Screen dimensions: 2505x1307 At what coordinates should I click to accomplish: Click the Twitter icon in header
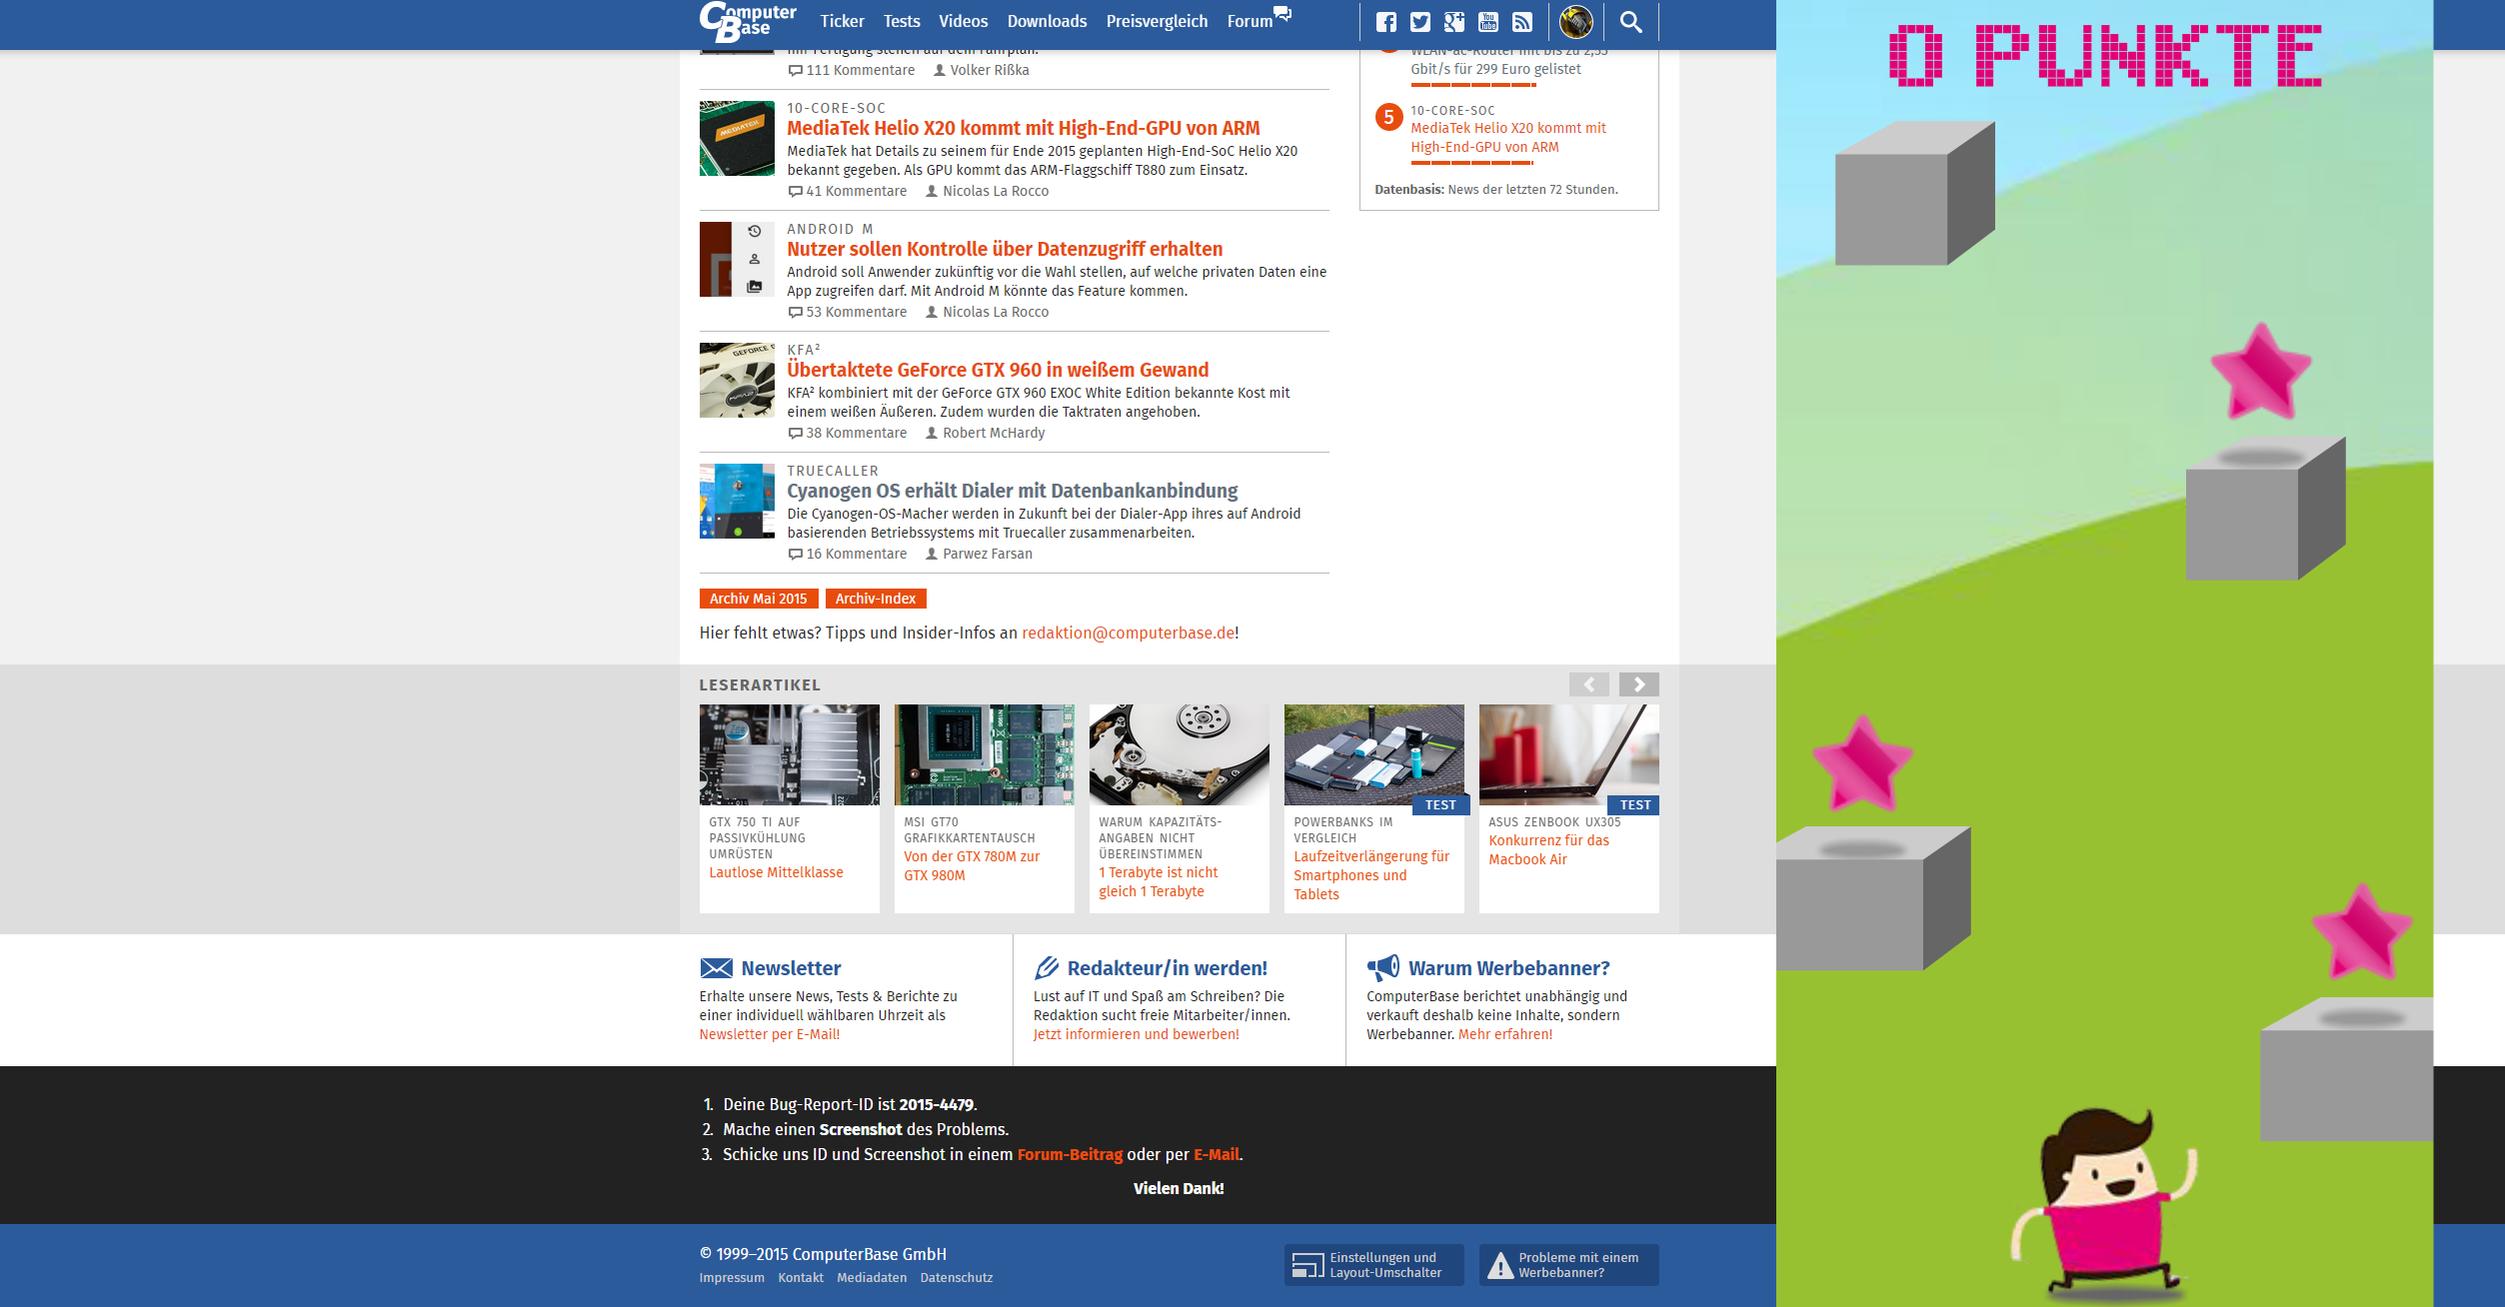pos(1419,22)
